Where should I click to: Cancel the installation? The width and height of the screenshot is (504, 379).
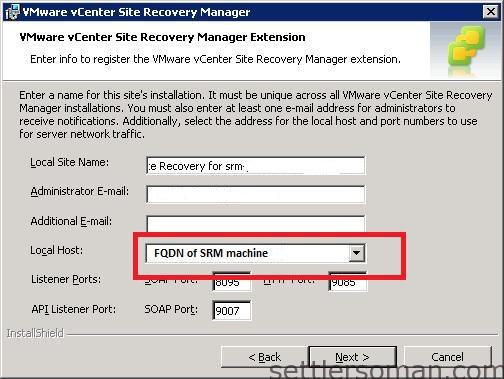click(x=447, y=357)
